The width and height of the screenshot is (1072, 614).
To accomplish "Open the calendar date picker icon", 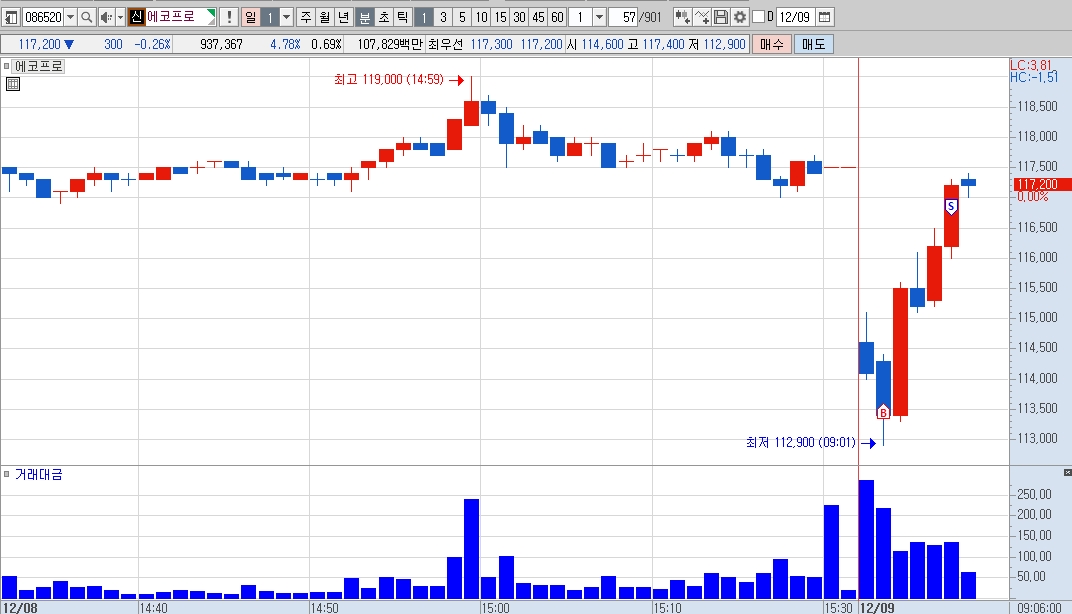I will (x=825, y=17).
